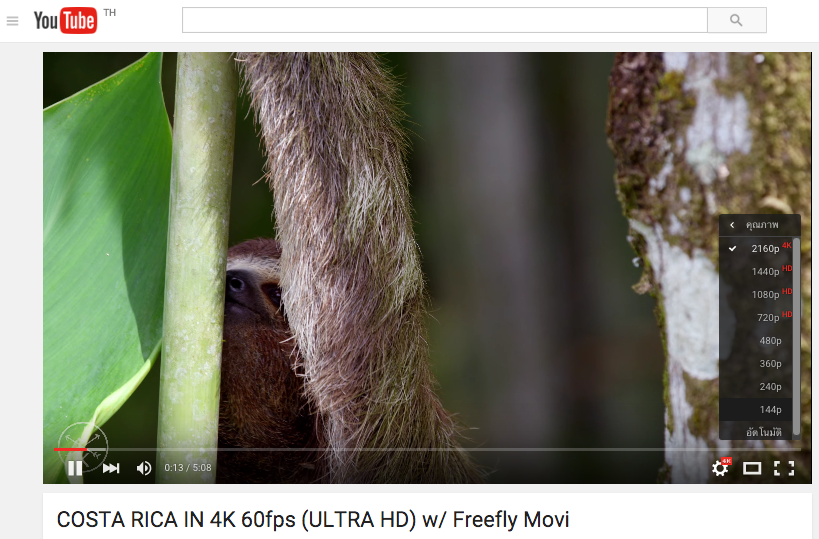Screen dimensions: 819x539
Task: Pause the playing video
Action: tap(75, 468)
